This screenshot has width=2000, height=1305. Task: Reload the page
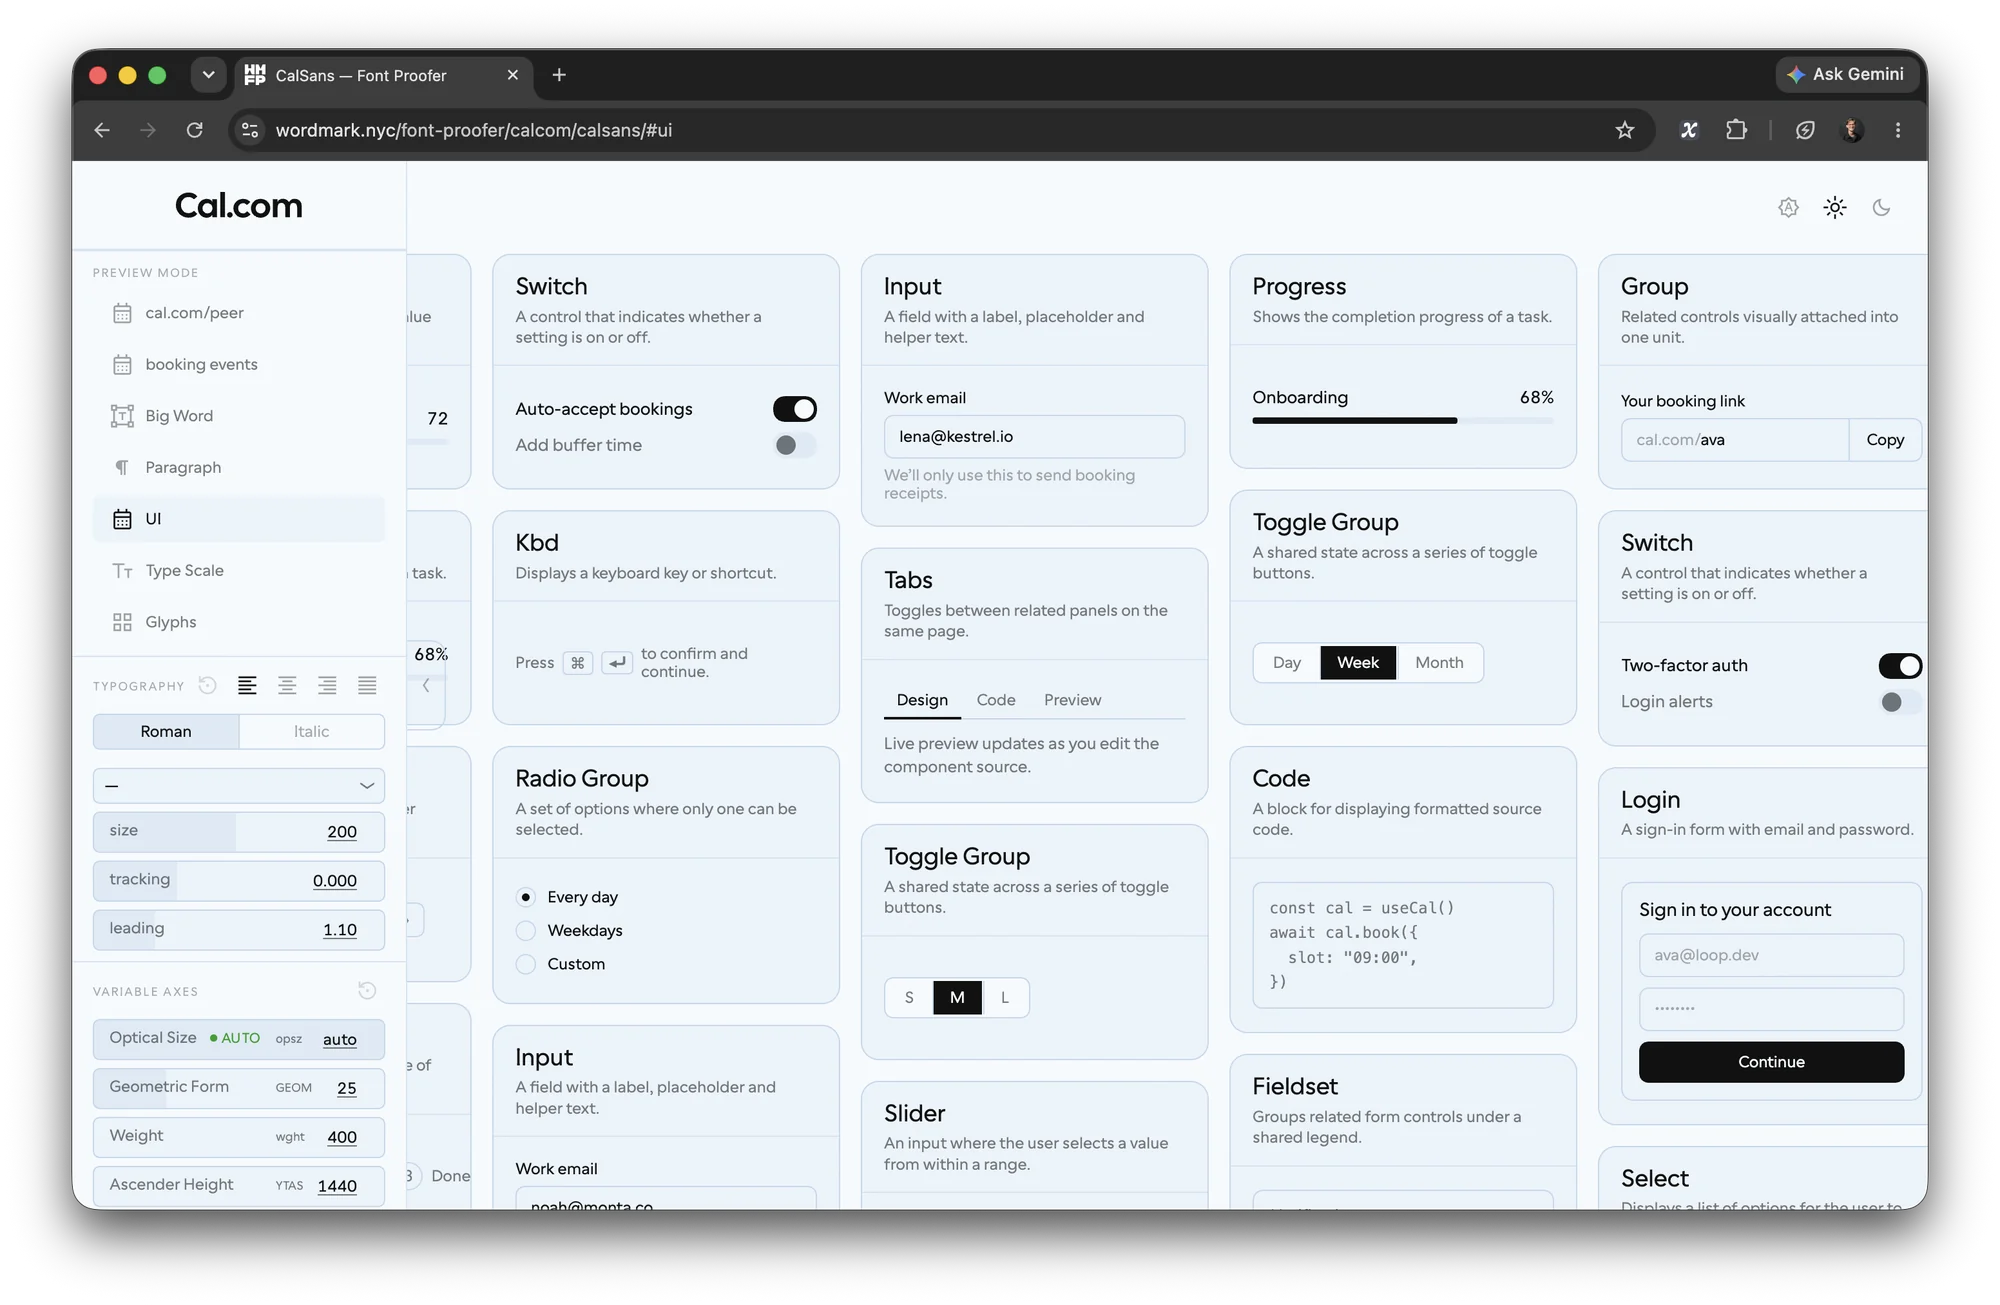[x=194, y=130]
